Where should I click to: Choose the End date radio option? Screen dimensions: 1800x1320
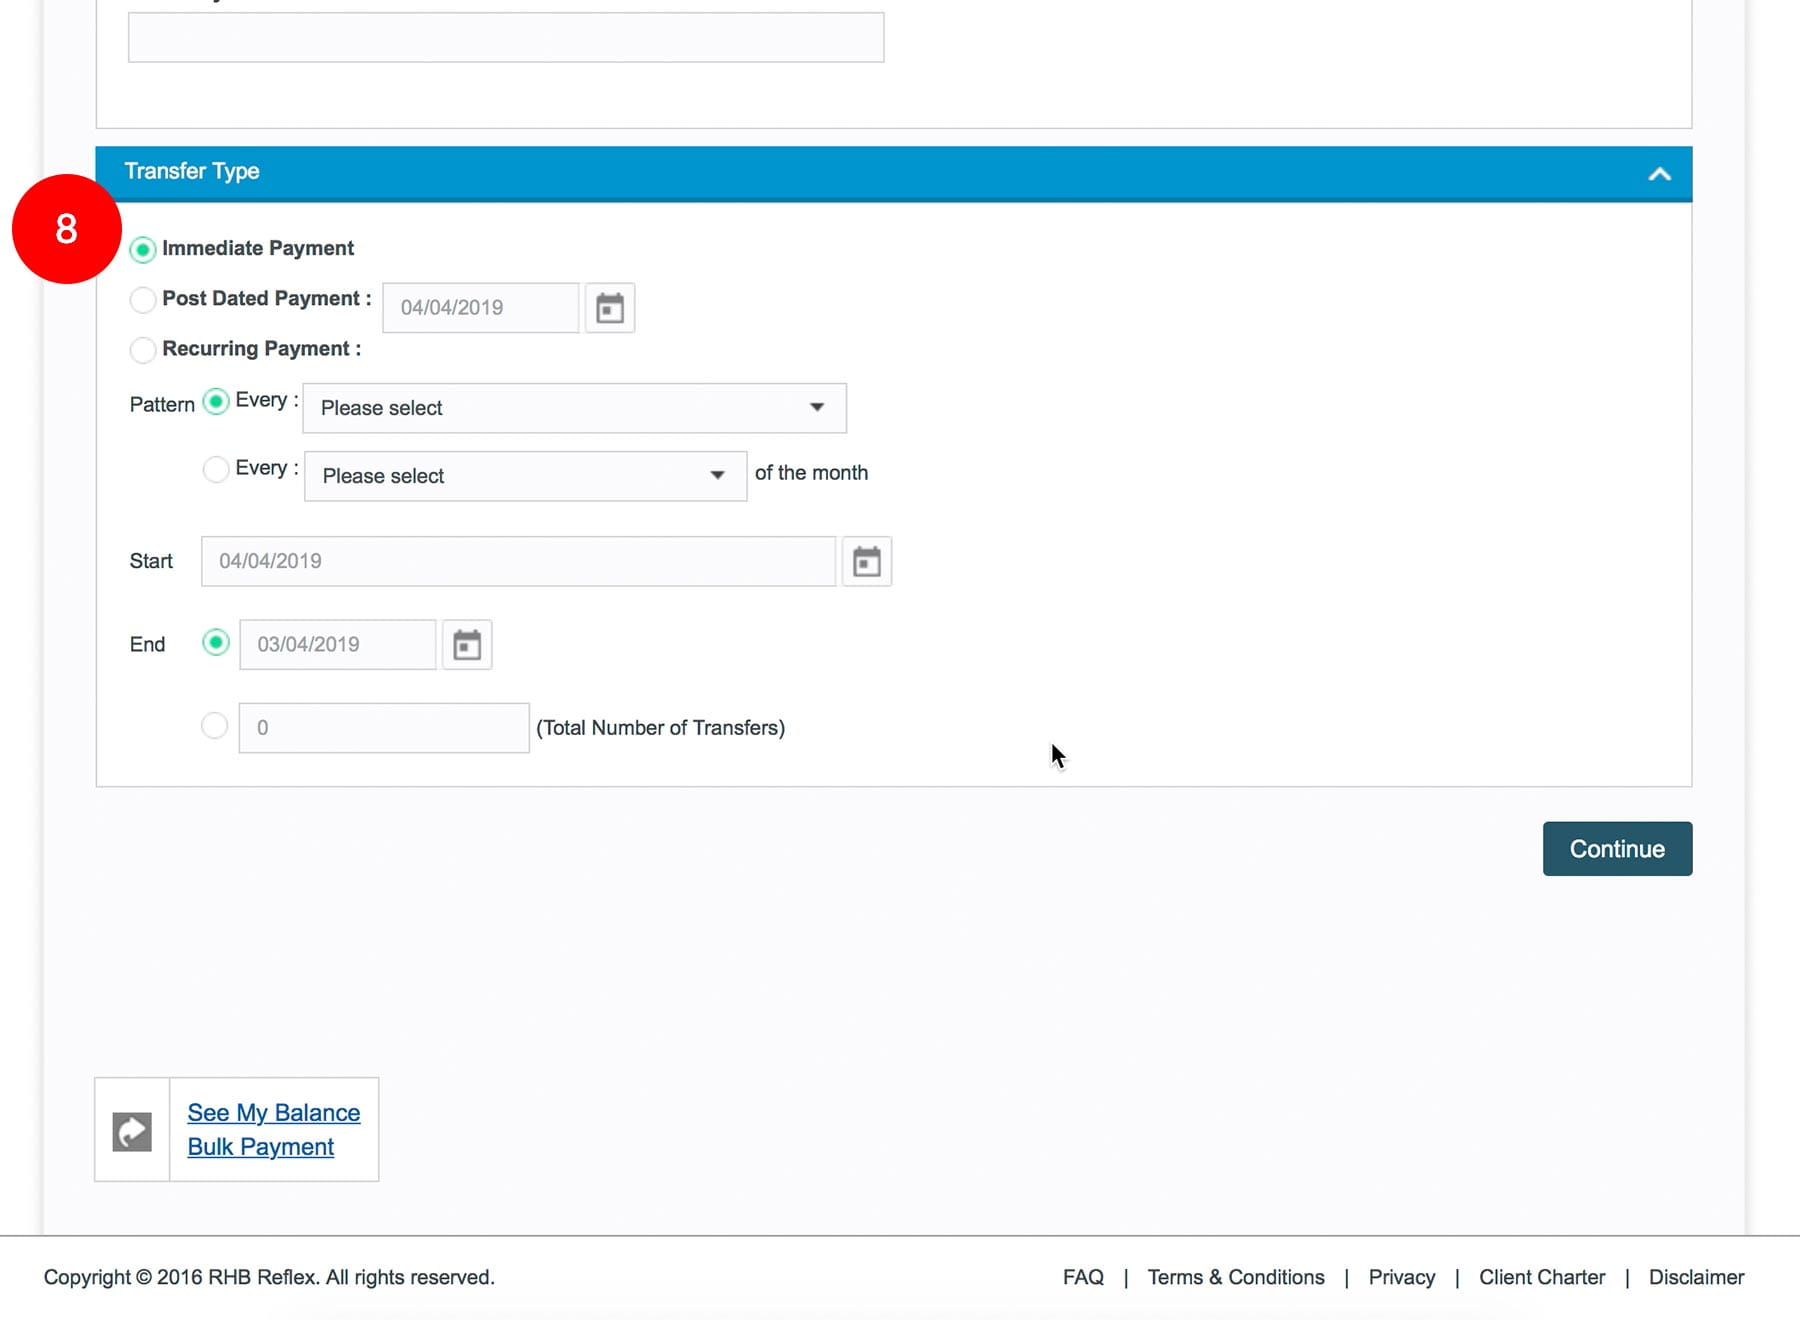pos(215,643)
